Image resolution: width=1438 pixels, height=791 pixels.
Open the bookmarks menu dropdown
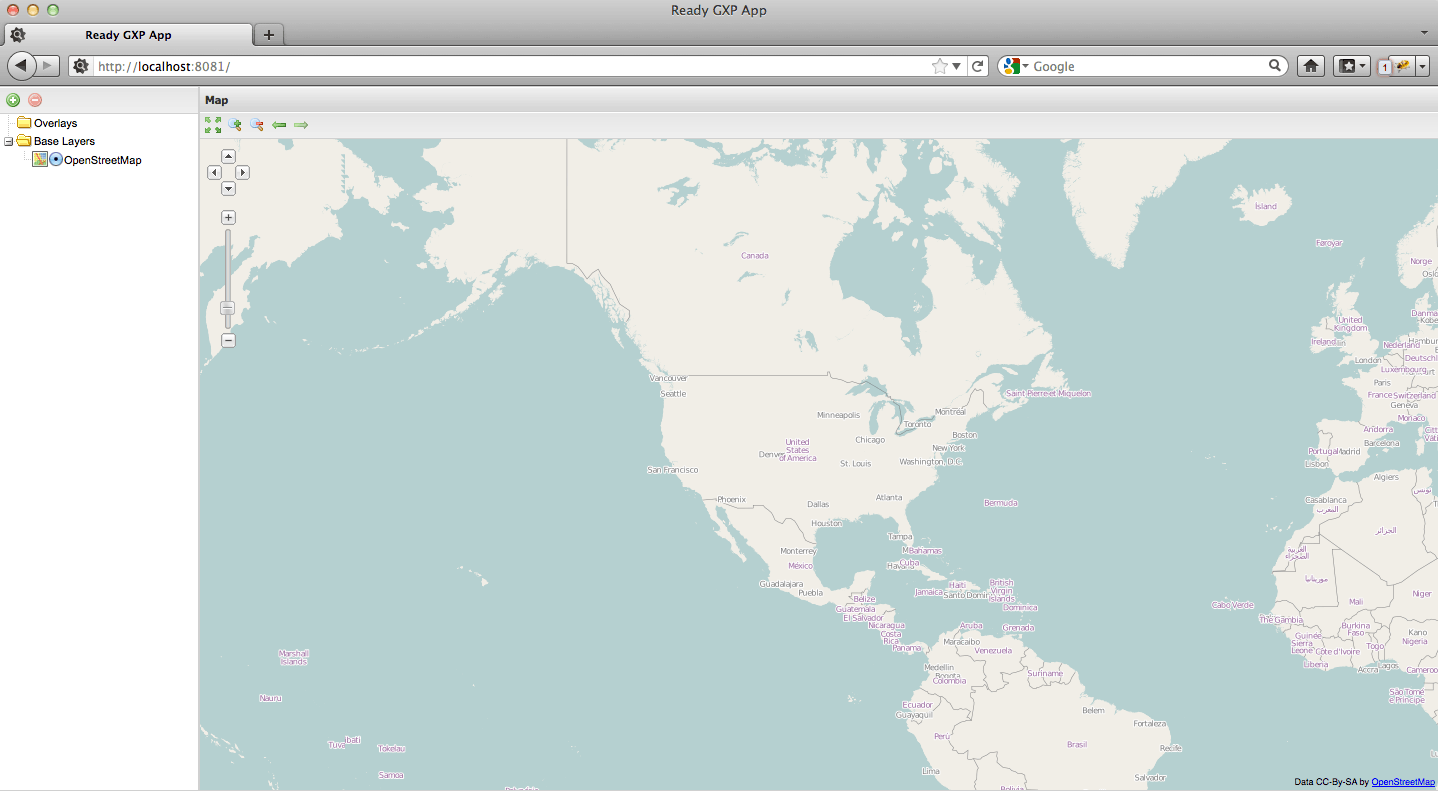tap(1352, 66)
